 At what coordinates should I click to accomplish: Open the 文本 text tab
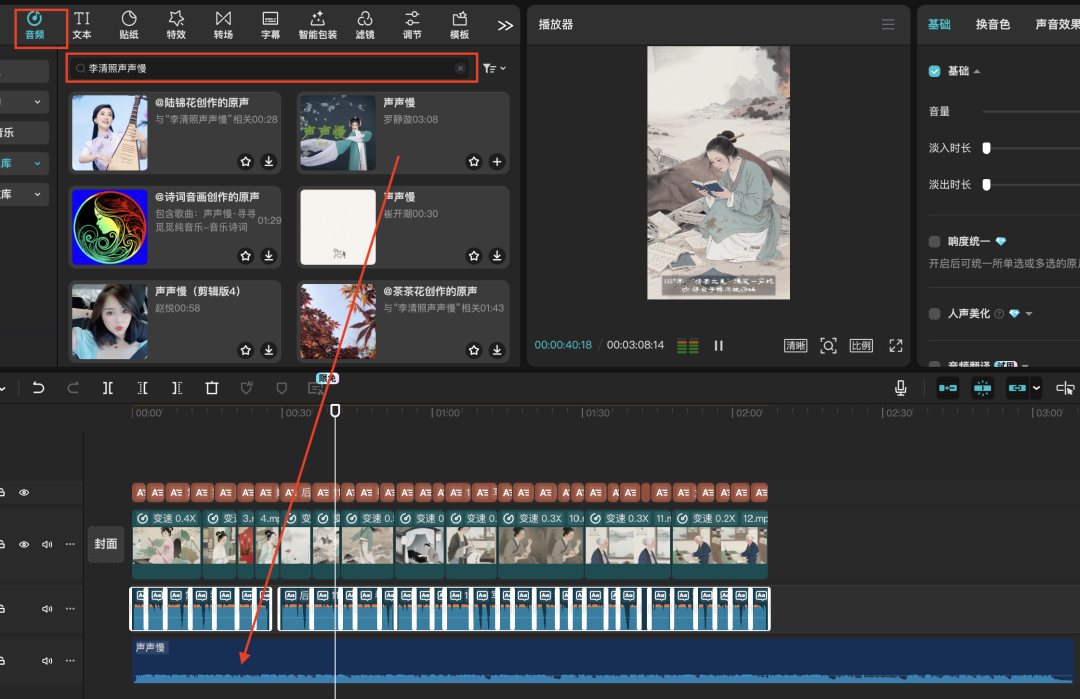pyautogui.click(x=82, y=25)
